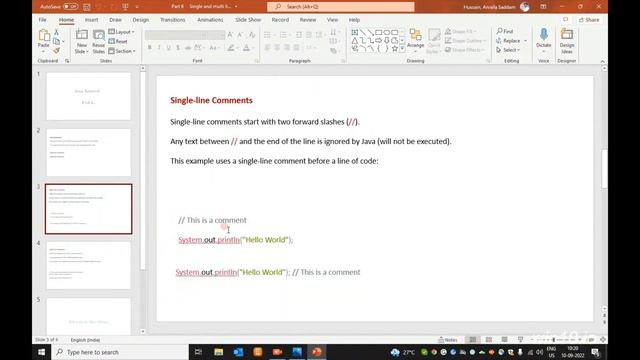Viewport: 640px width, 360px height.
Task: Open the Shape Effects dropdown
Action: [465, 50]
